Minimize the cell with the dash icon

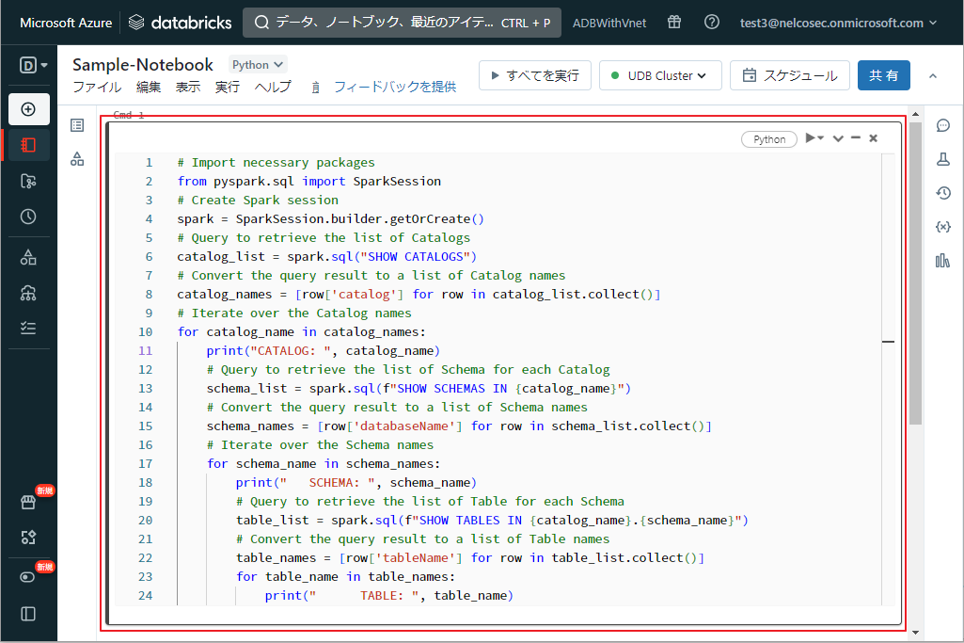856,139
